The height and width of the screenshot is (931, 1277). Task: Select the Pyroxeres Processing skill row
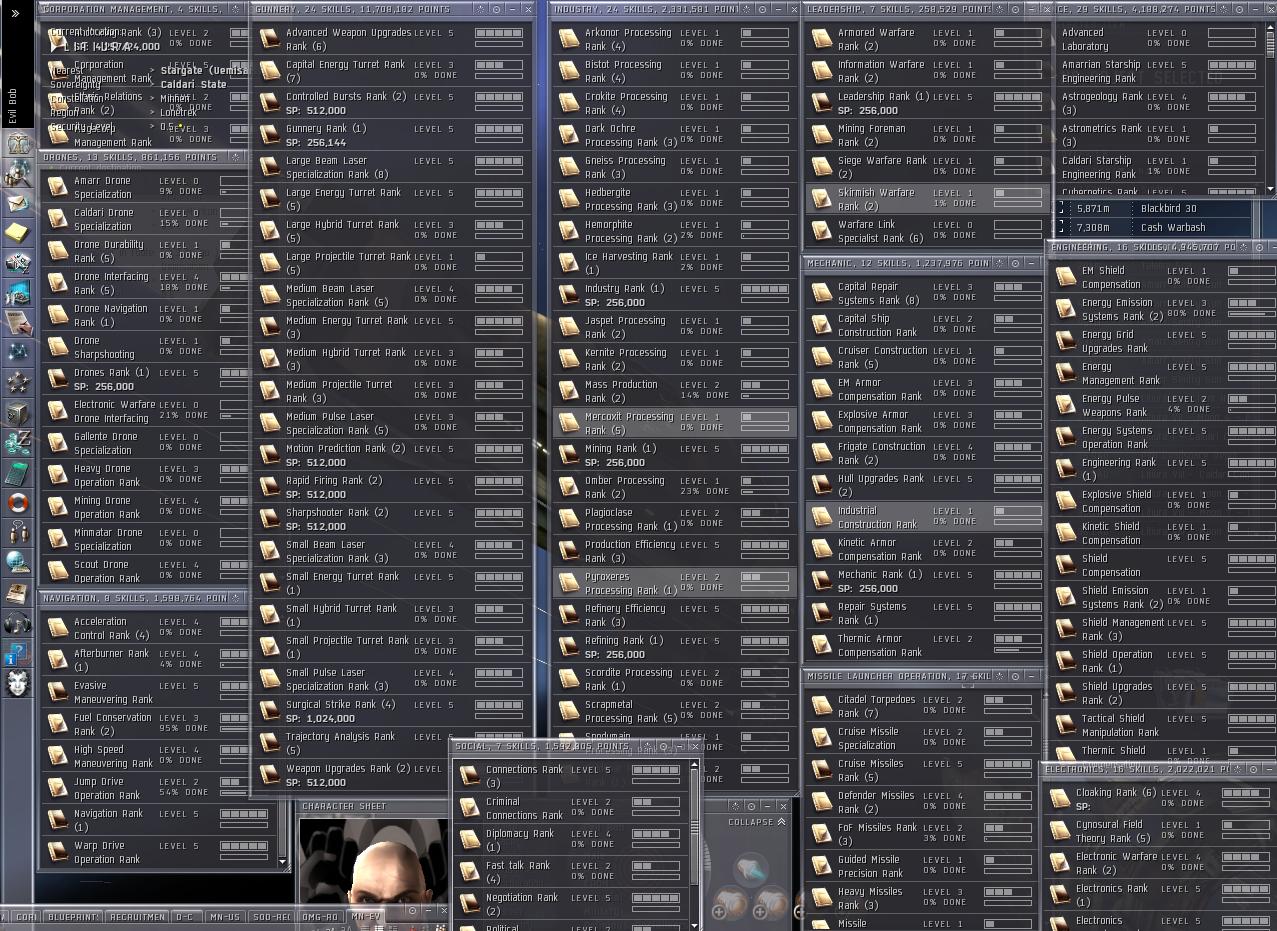pos(675,583)
